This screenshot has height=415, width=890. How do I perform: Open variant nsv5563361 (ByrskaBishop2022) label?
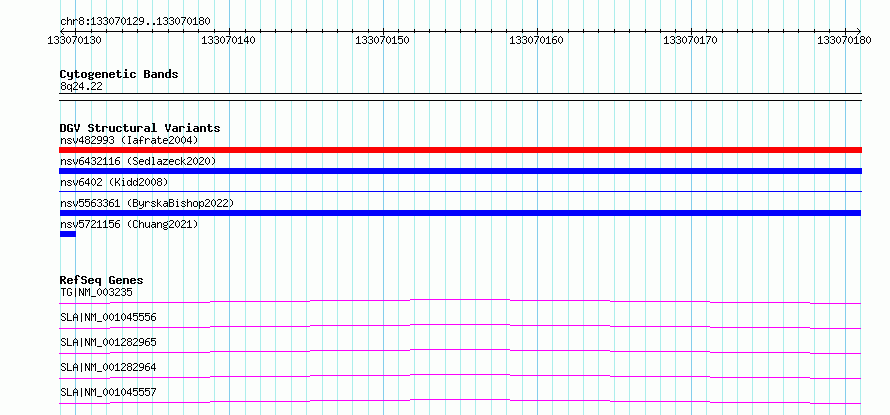coord(146,203)
